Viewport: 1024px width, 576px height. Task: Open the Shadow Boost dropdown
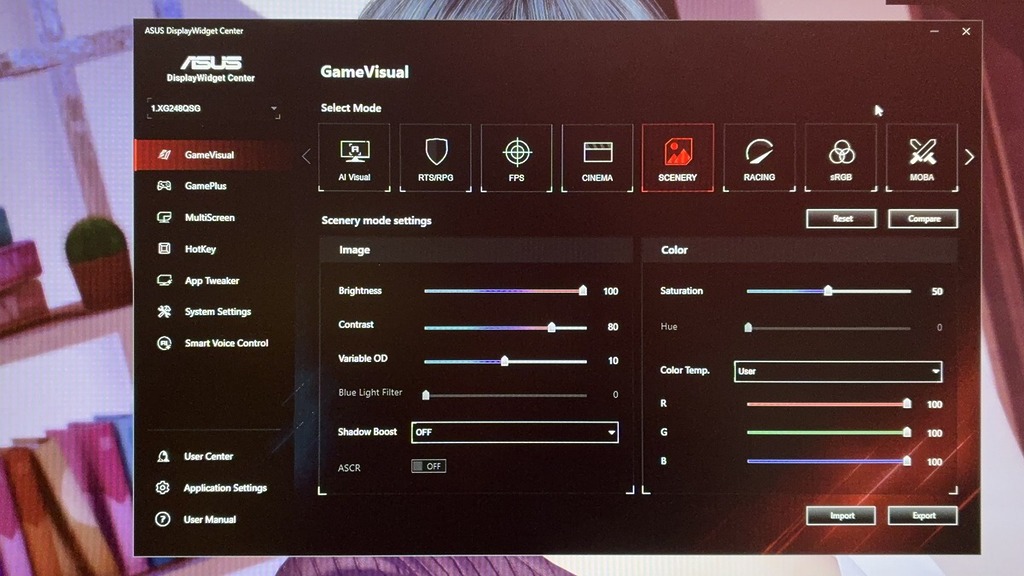click(x=516, y=432)
